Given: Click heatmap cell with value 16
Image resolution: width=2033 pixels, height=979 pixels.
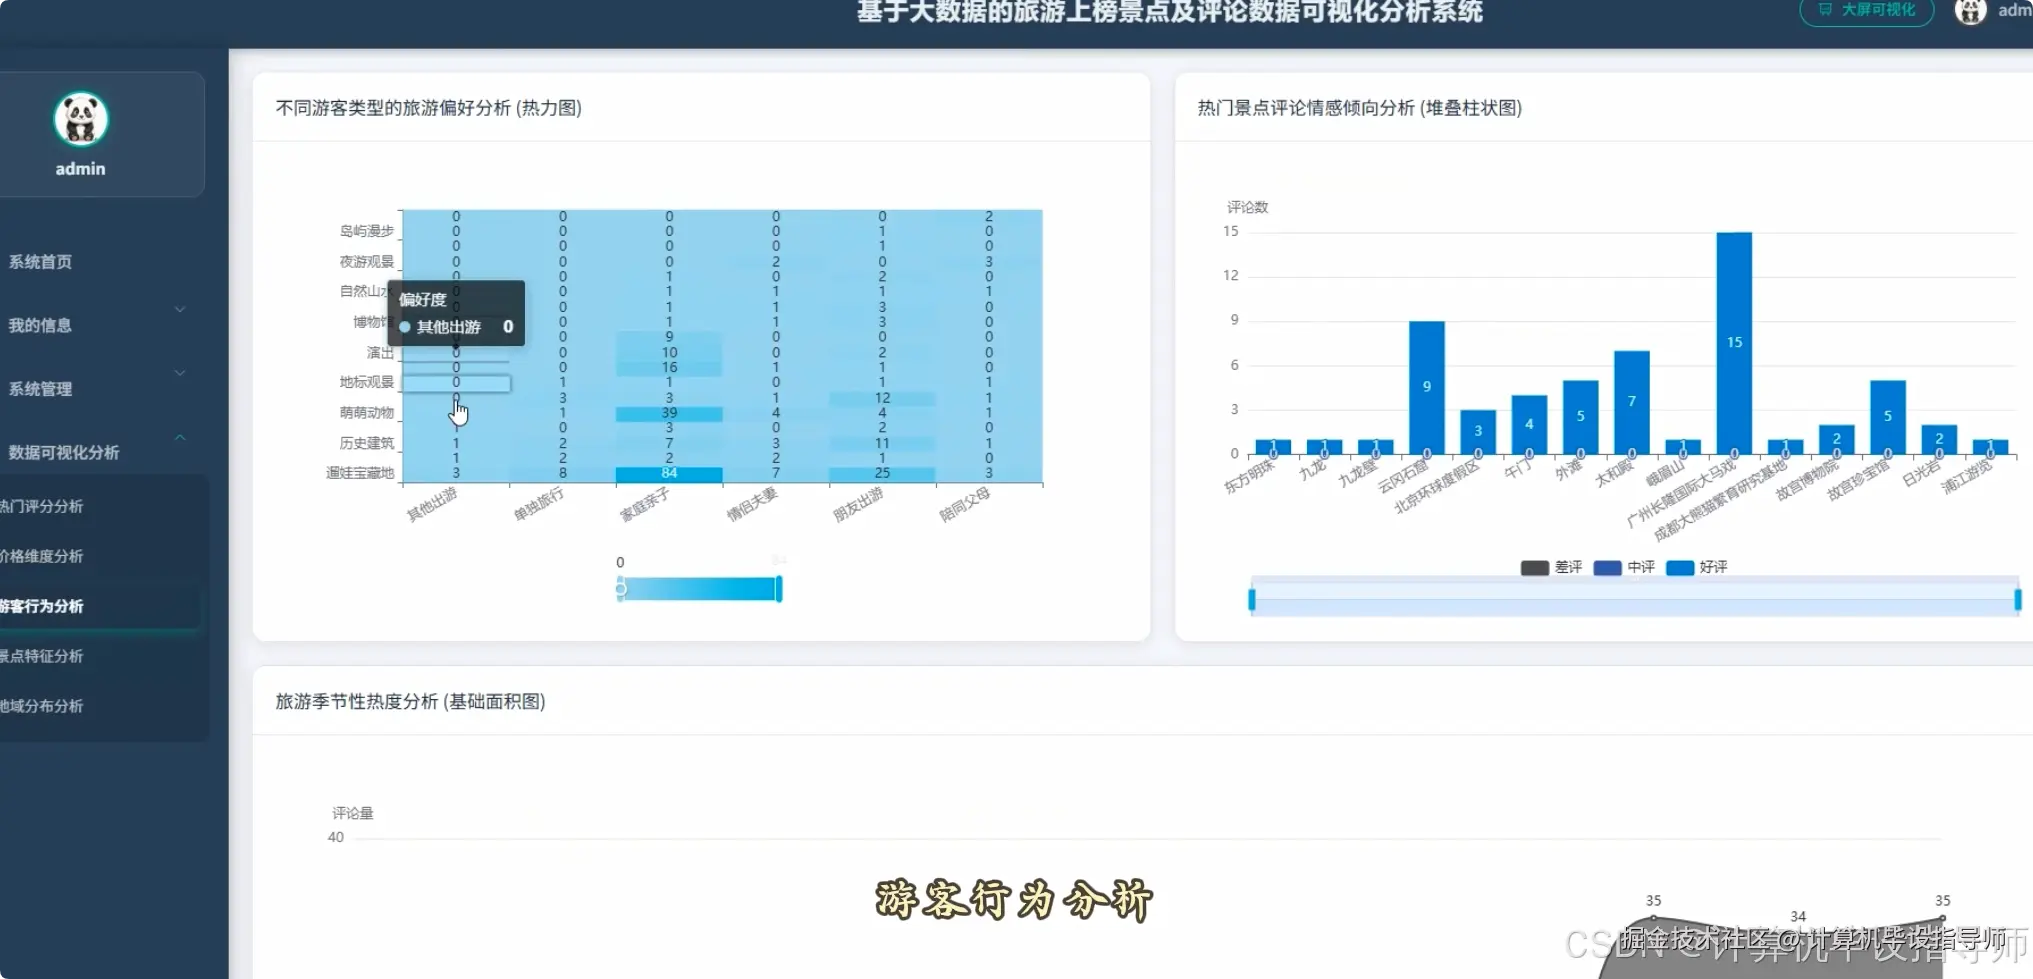Looking at the screenshot, I should pos(669,368).
